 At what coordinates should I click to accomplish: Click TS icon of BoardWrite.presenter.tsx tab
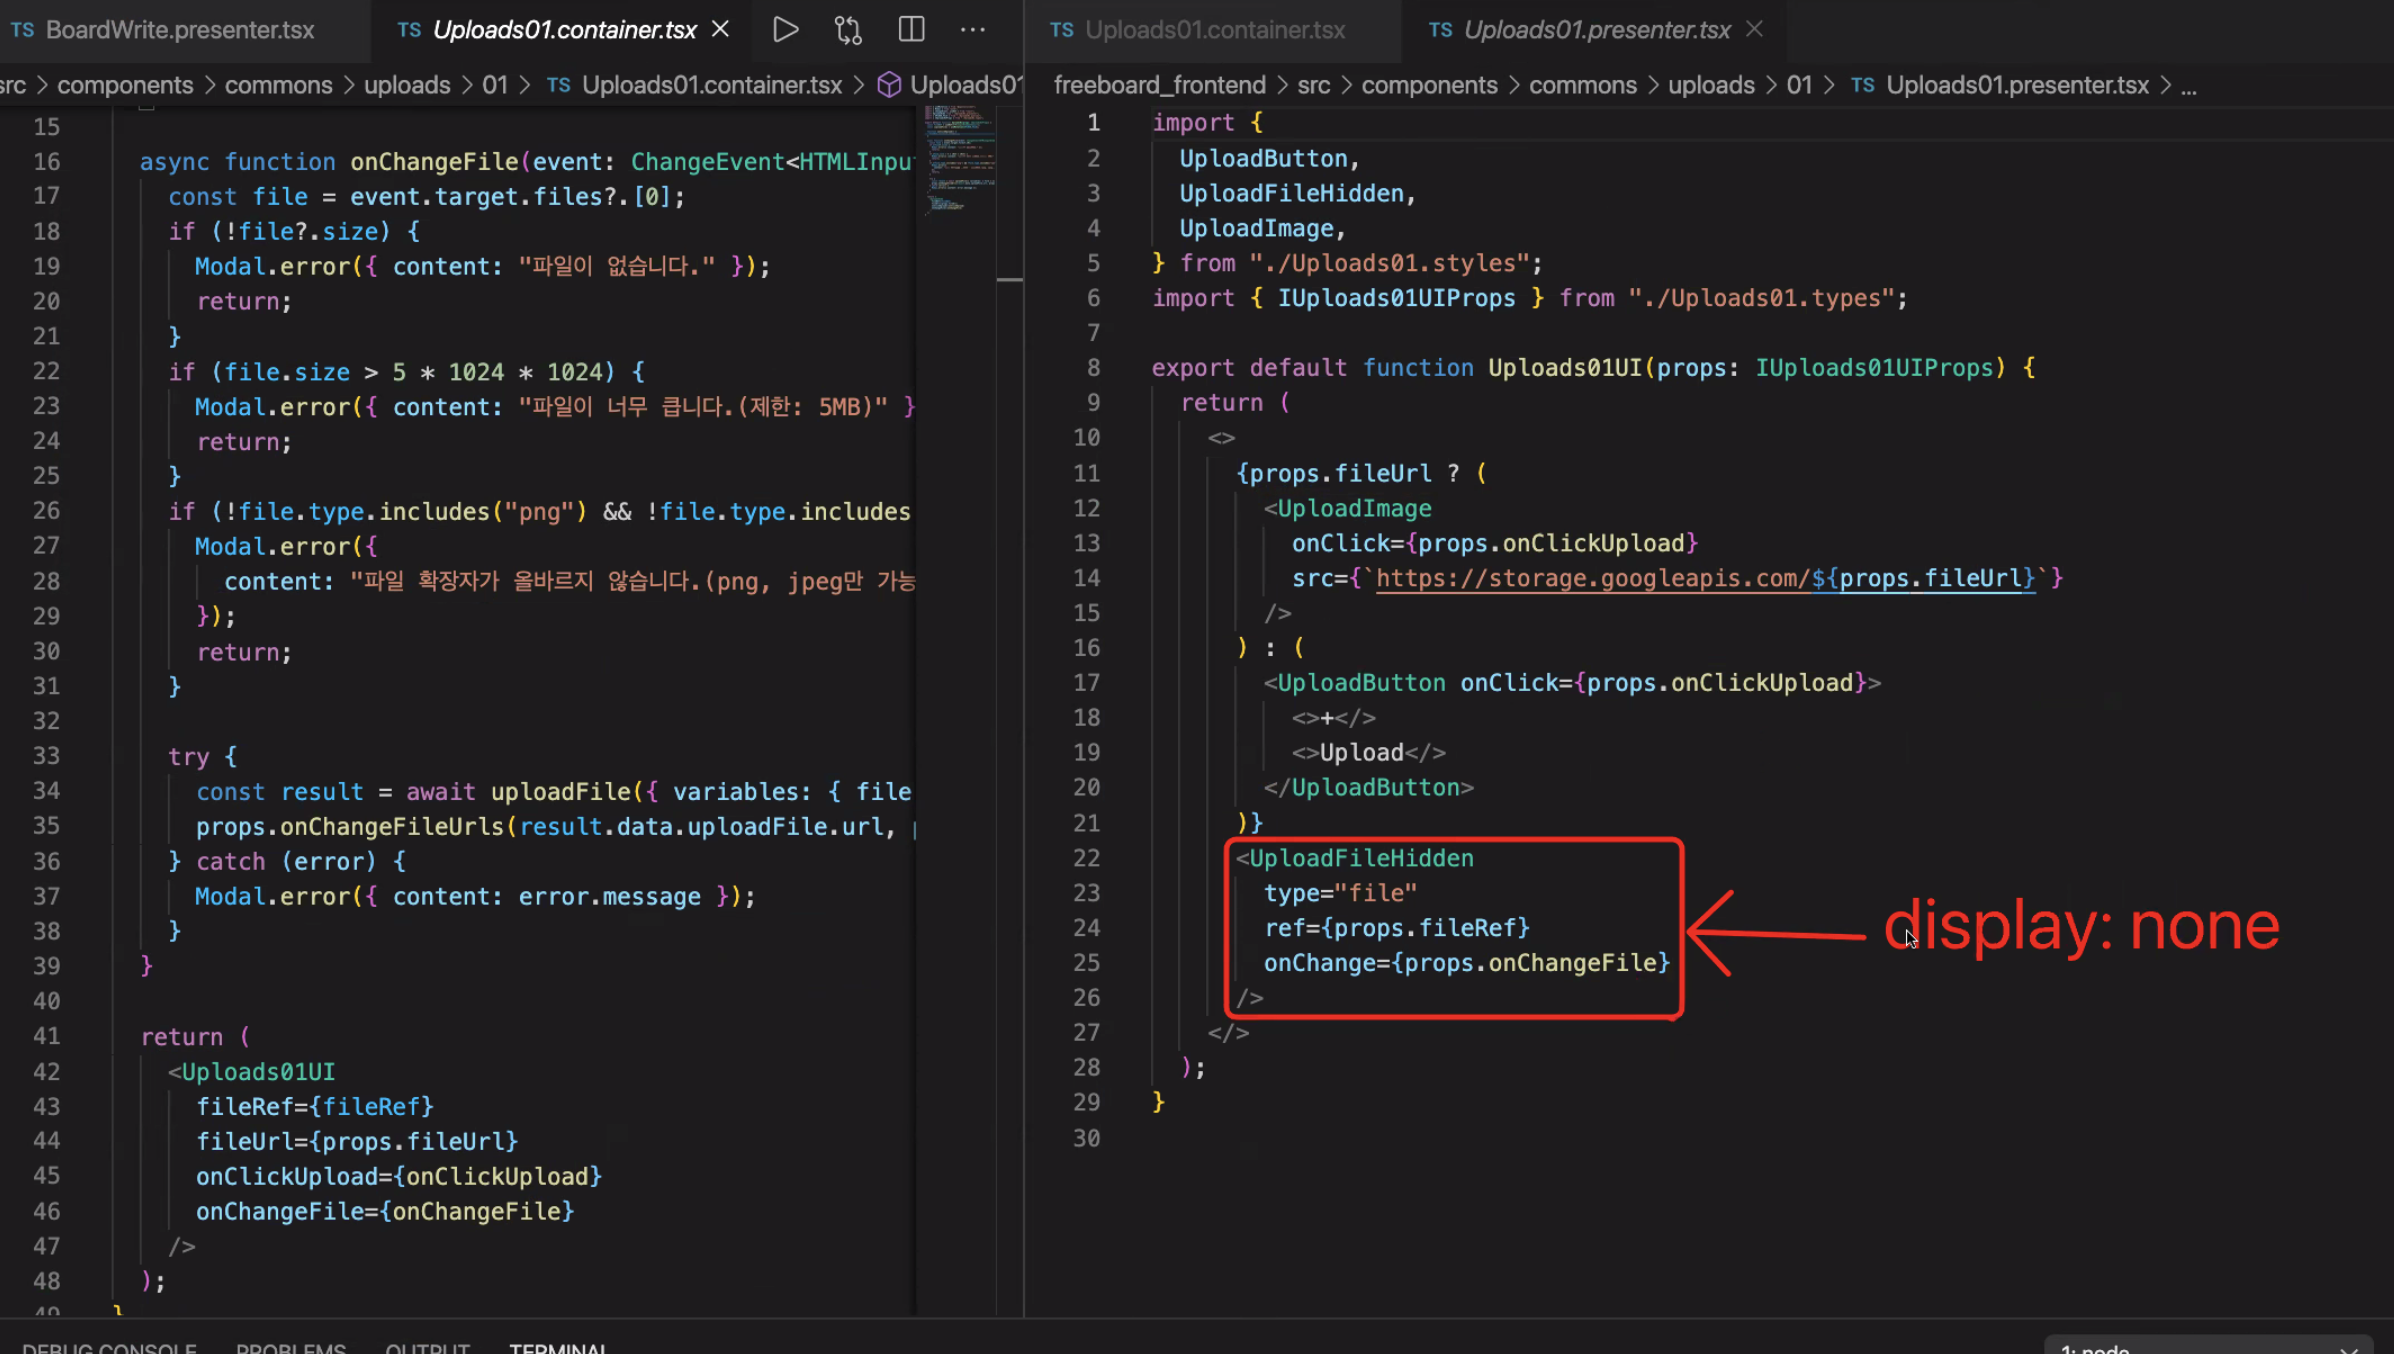point(23,30)
